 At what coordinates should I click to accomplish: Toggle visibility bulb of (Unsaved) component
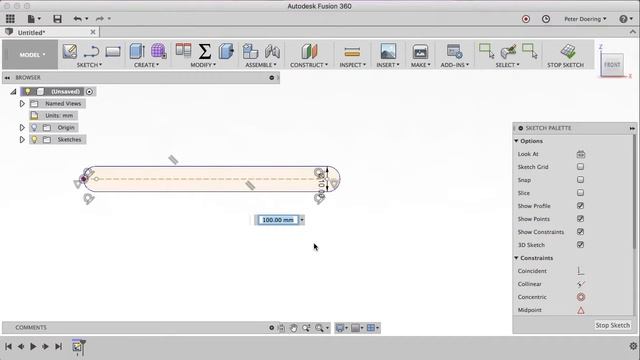pyautogui.click(x=27, y=91)
